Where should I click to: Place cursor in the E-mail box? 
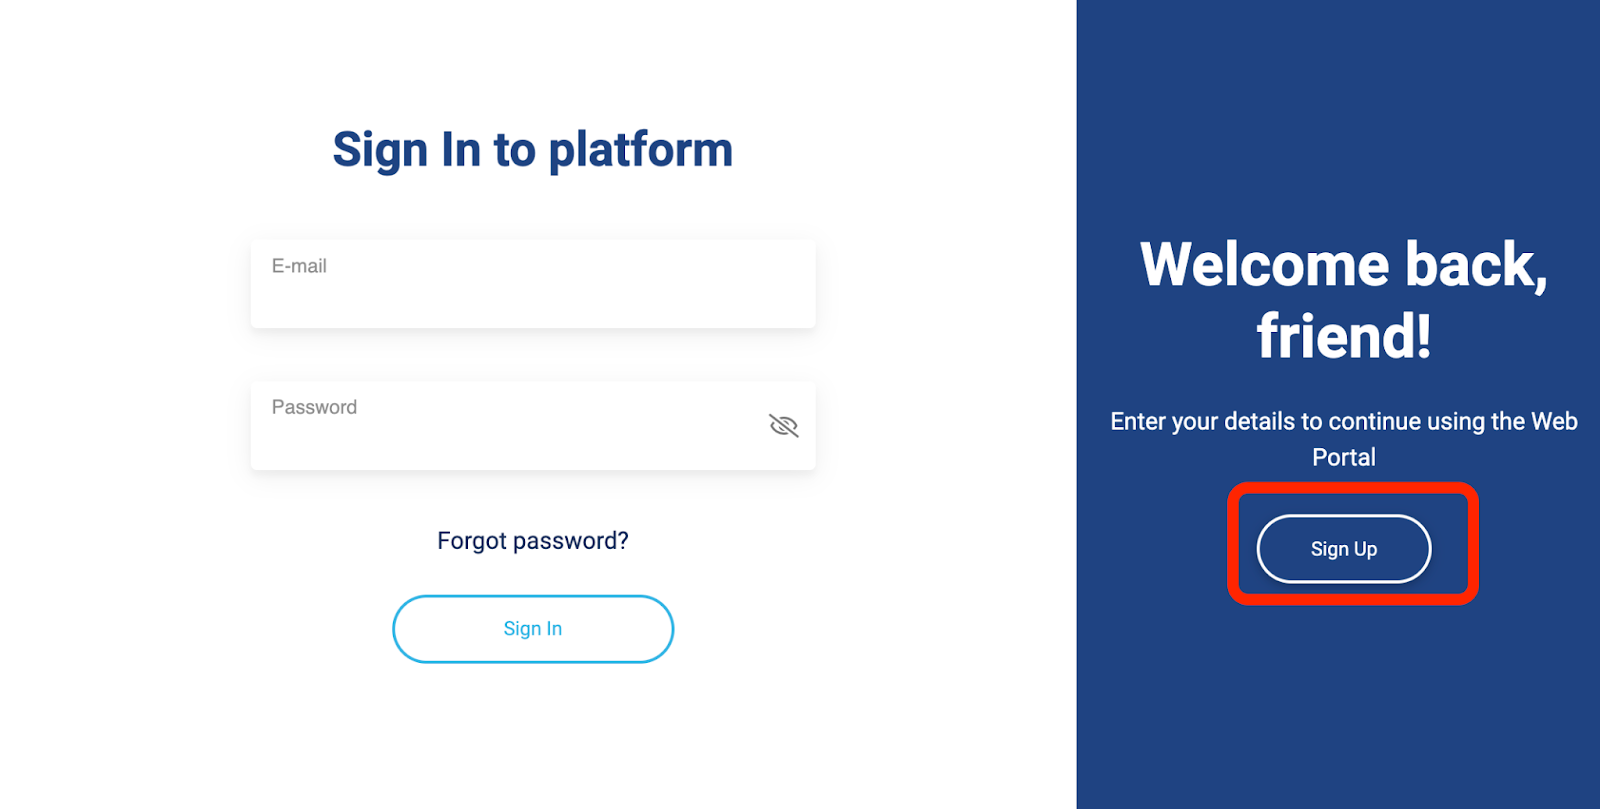coord(533,284)
